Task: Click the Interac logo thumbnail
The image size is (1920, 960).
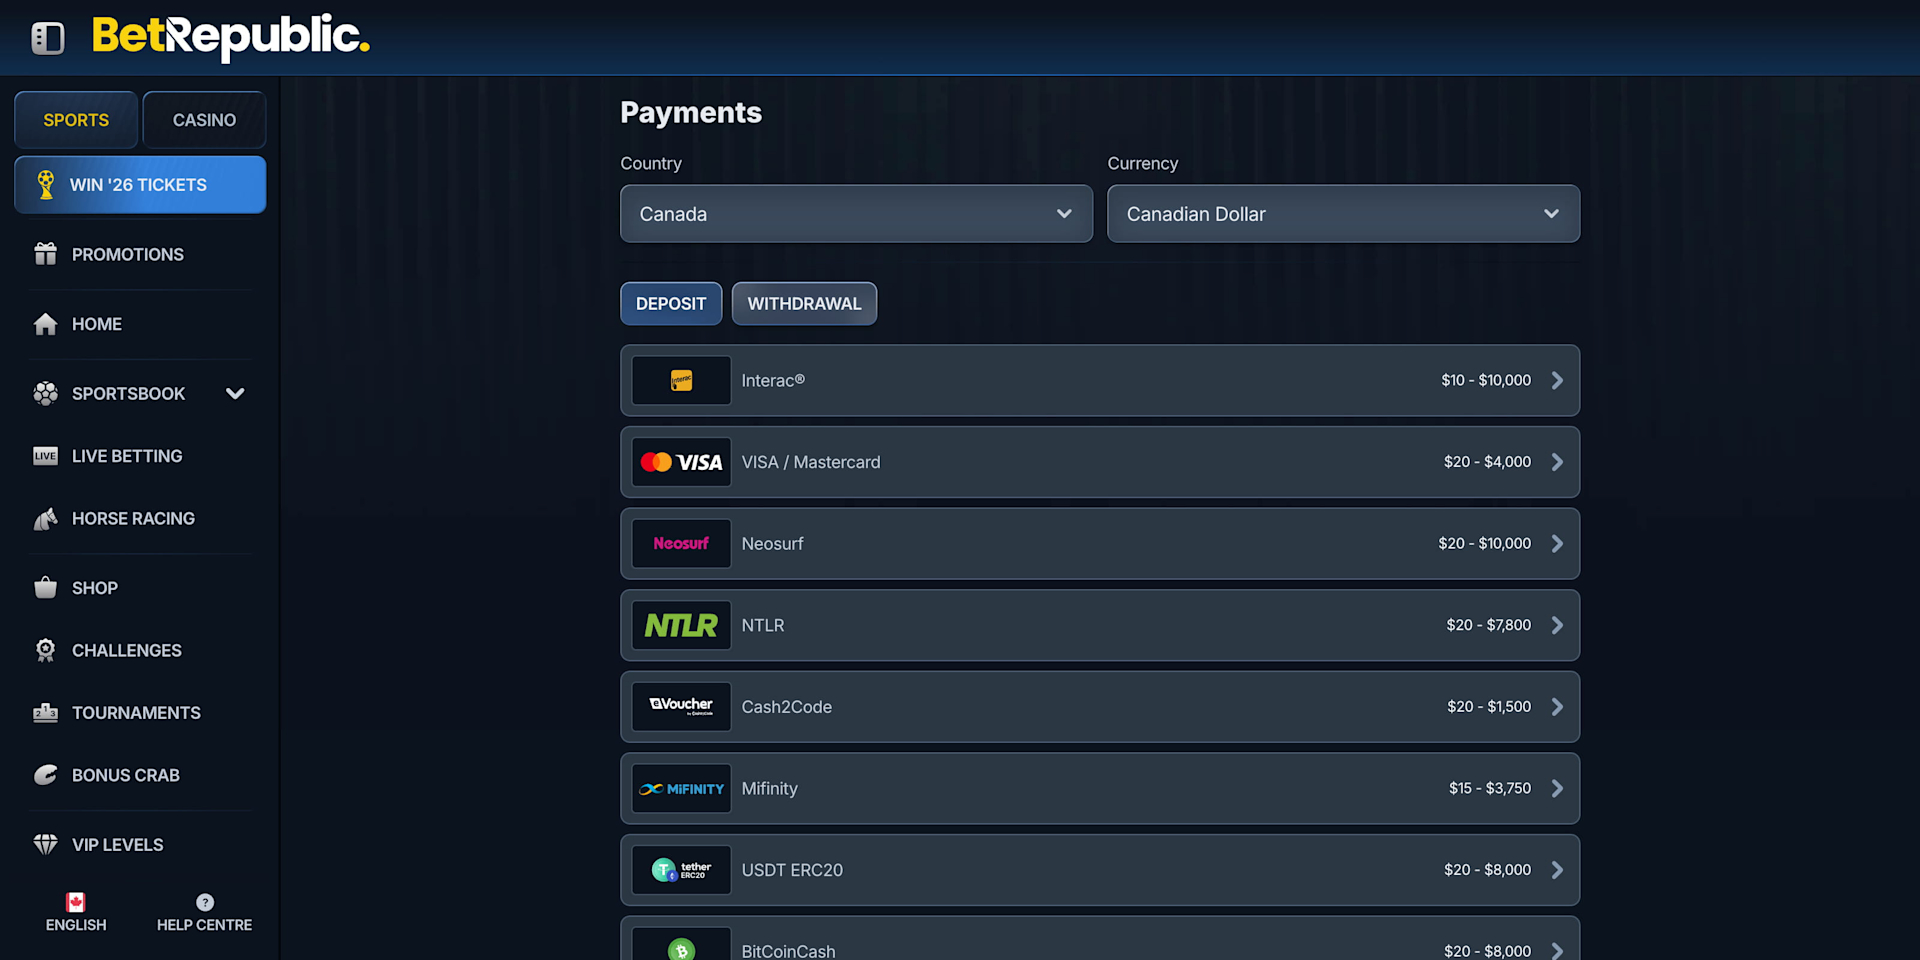Action: tap(681, 381)
